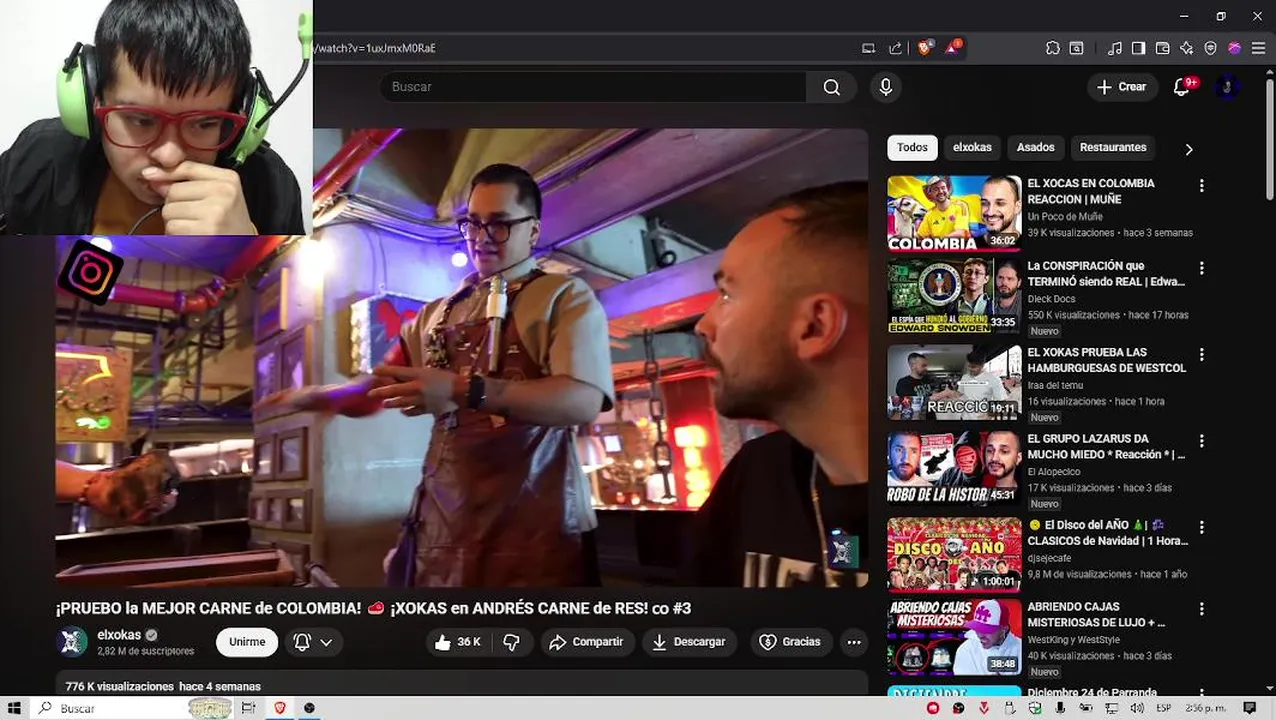Click the YouTube 'Buscar' search field
The height and width of the screenshot is (720, 1276).
(x=592, y=87)
